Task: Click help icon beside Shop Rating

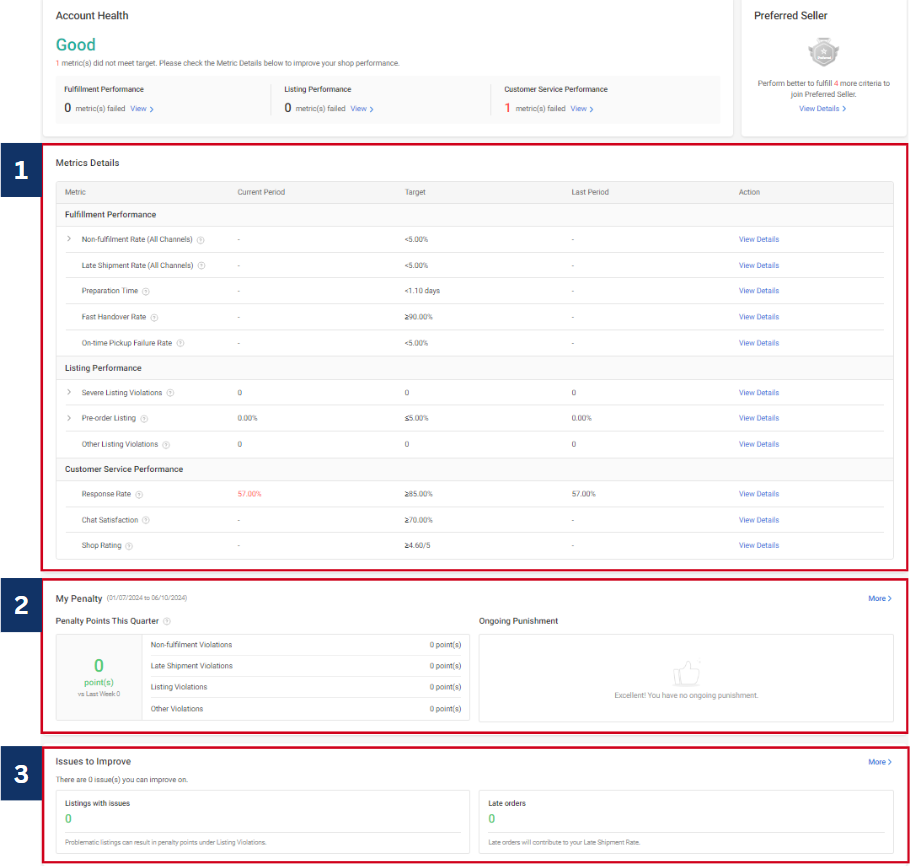Action: [129, 546]
